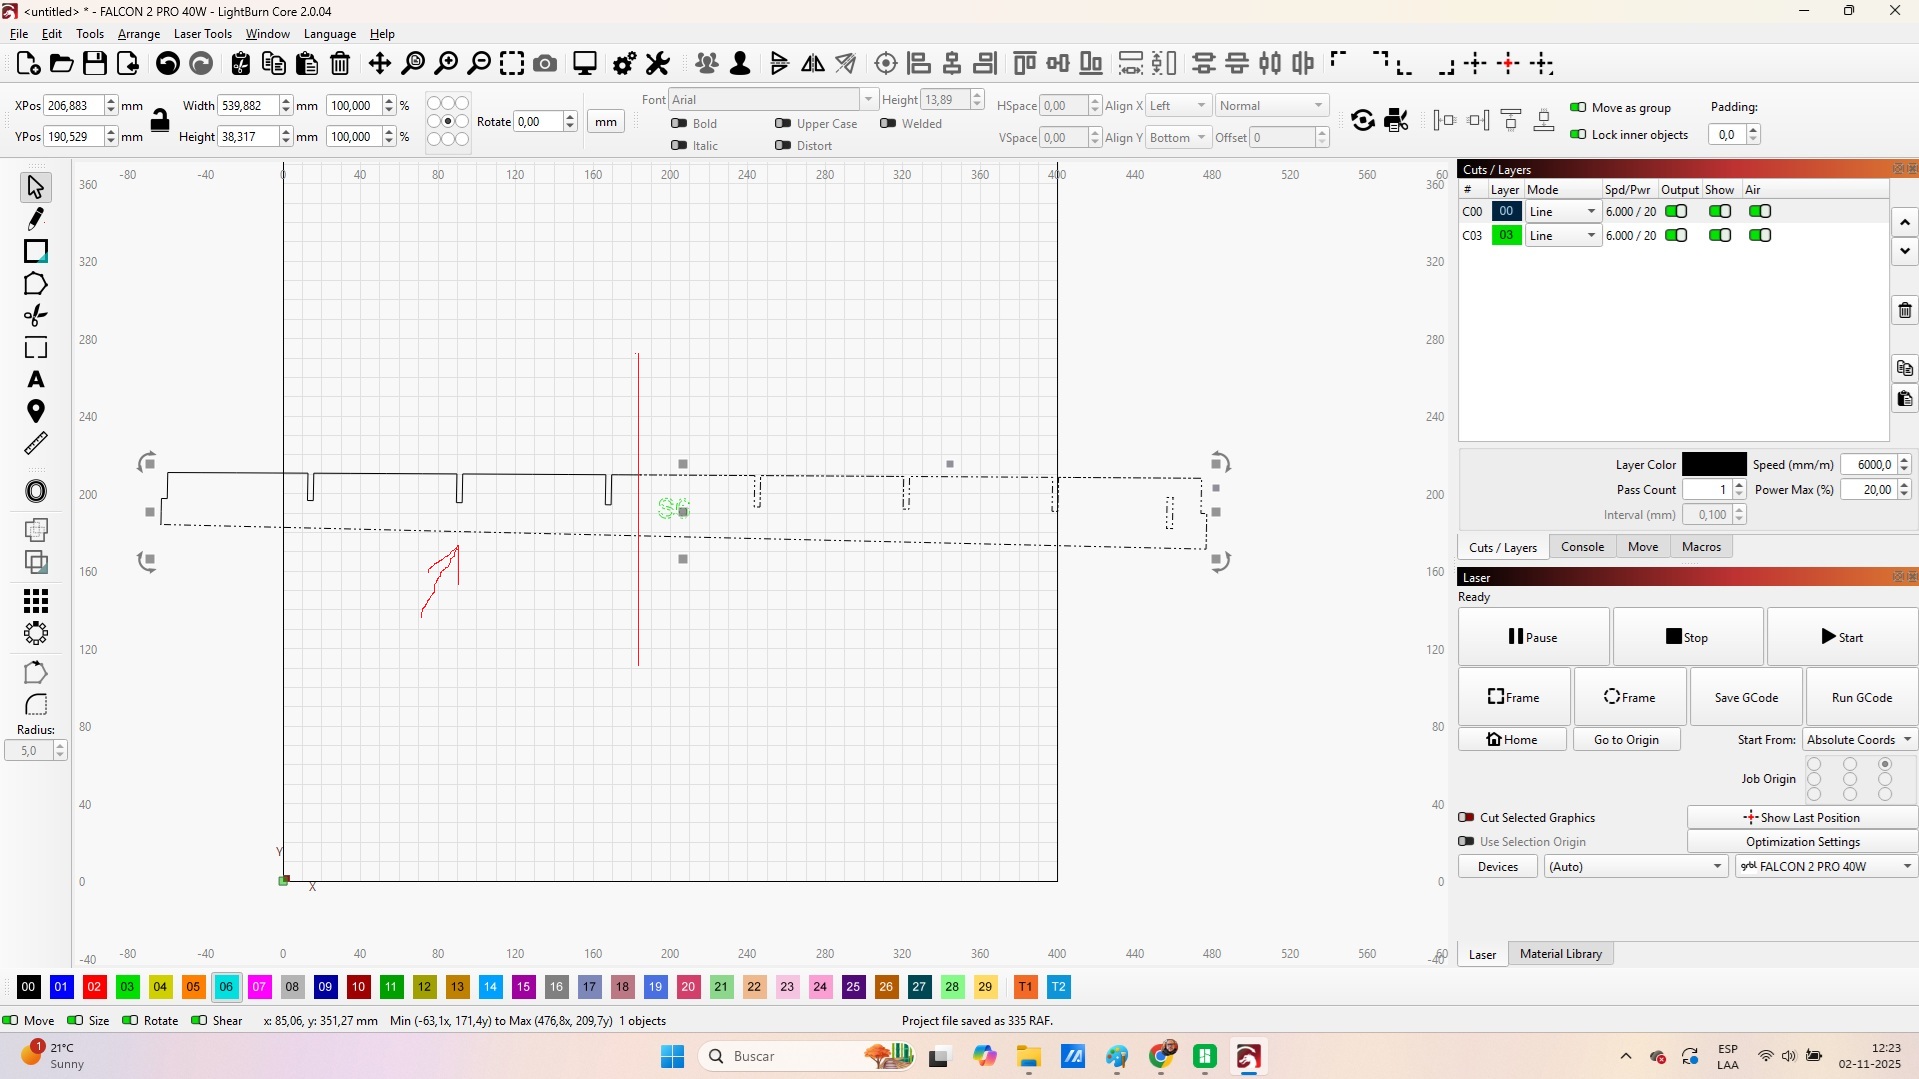Select the Draw Lines pencil tool
This screenshot has height=1079, width=1919.
(36, 219)
